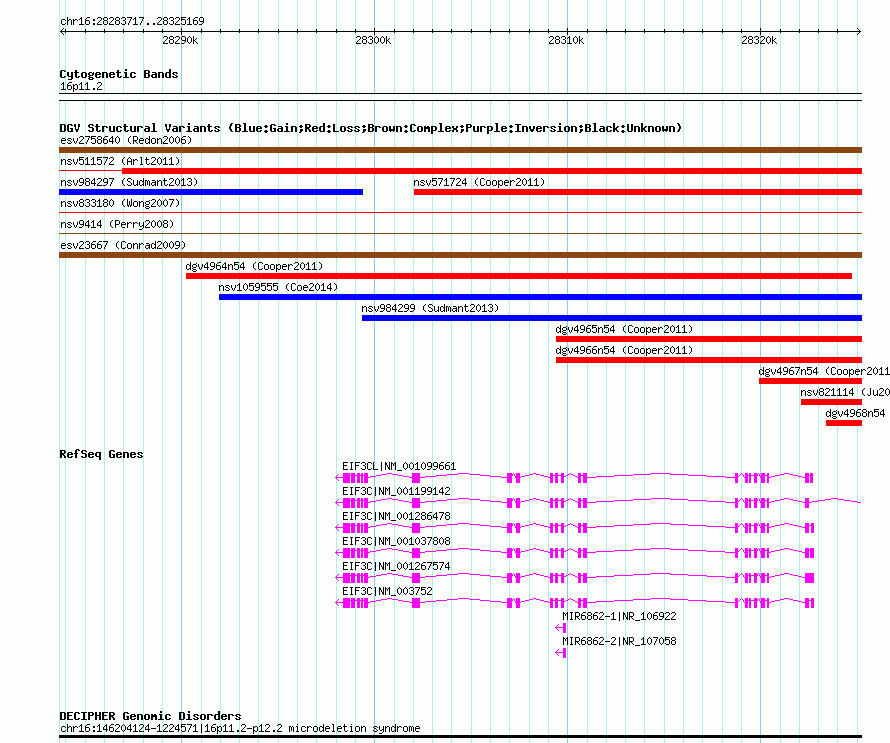Select variant dgv4967n54 label

(824, 371)
